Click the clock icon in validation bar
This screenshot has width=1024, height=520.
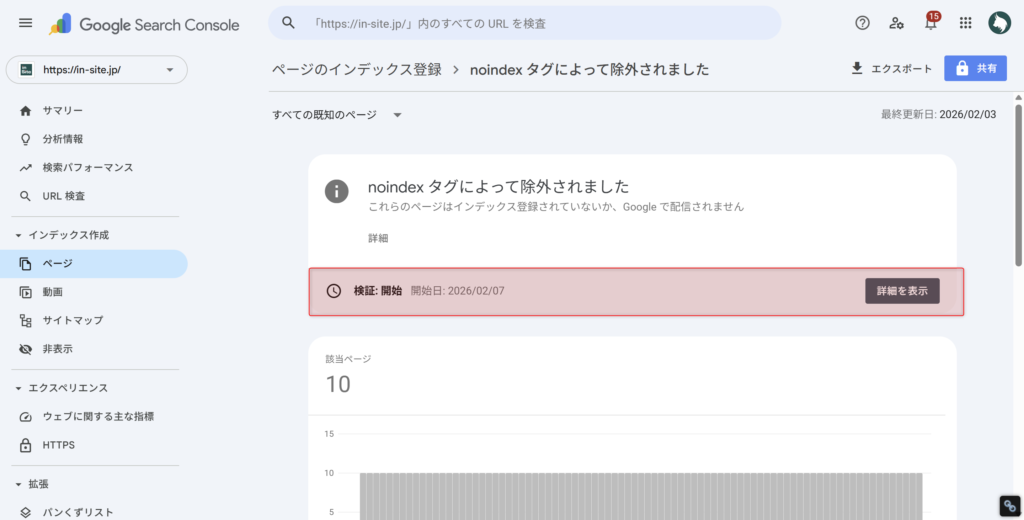(x=334, y=291)
